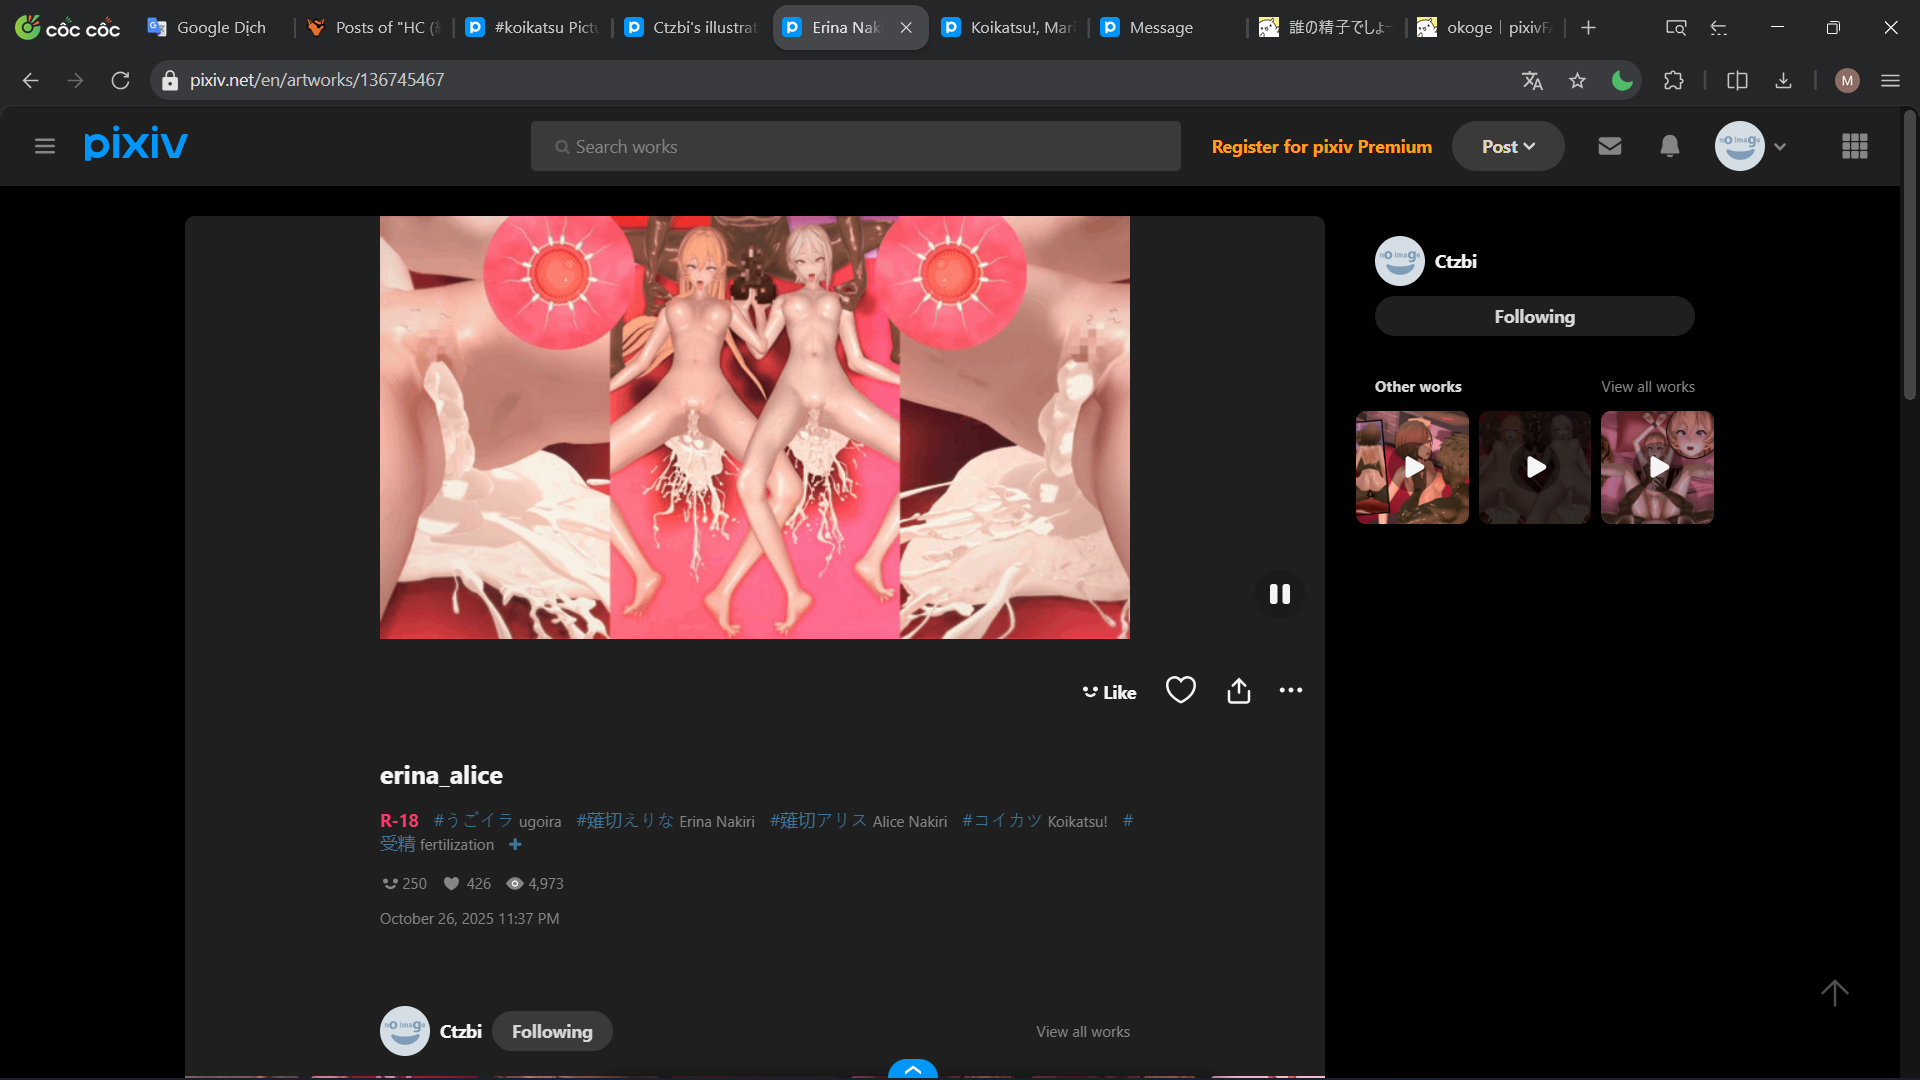Switch to the Message tab
The height and width of the screenshot is (1080, 1920).
click(1160, 28)
